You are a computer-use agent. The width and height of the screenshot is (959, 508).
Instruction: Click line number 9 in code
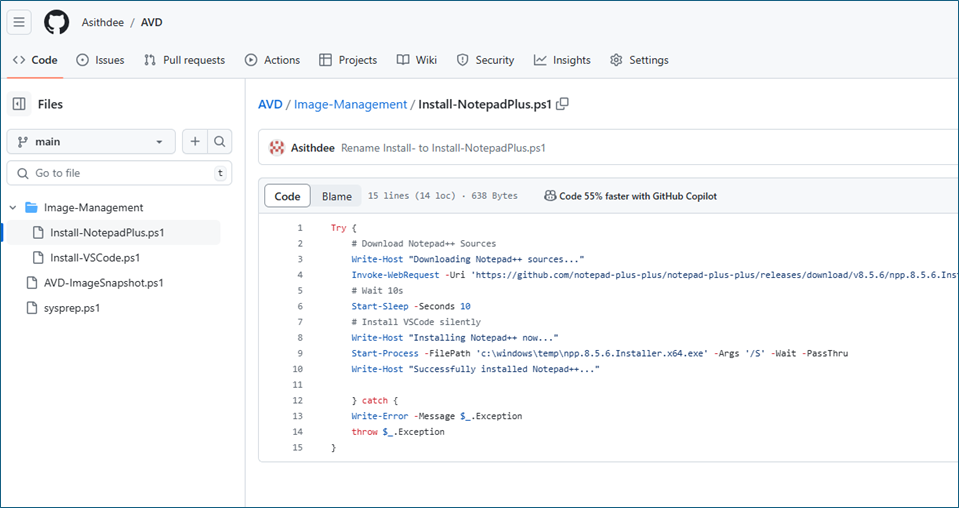[300, 353]
